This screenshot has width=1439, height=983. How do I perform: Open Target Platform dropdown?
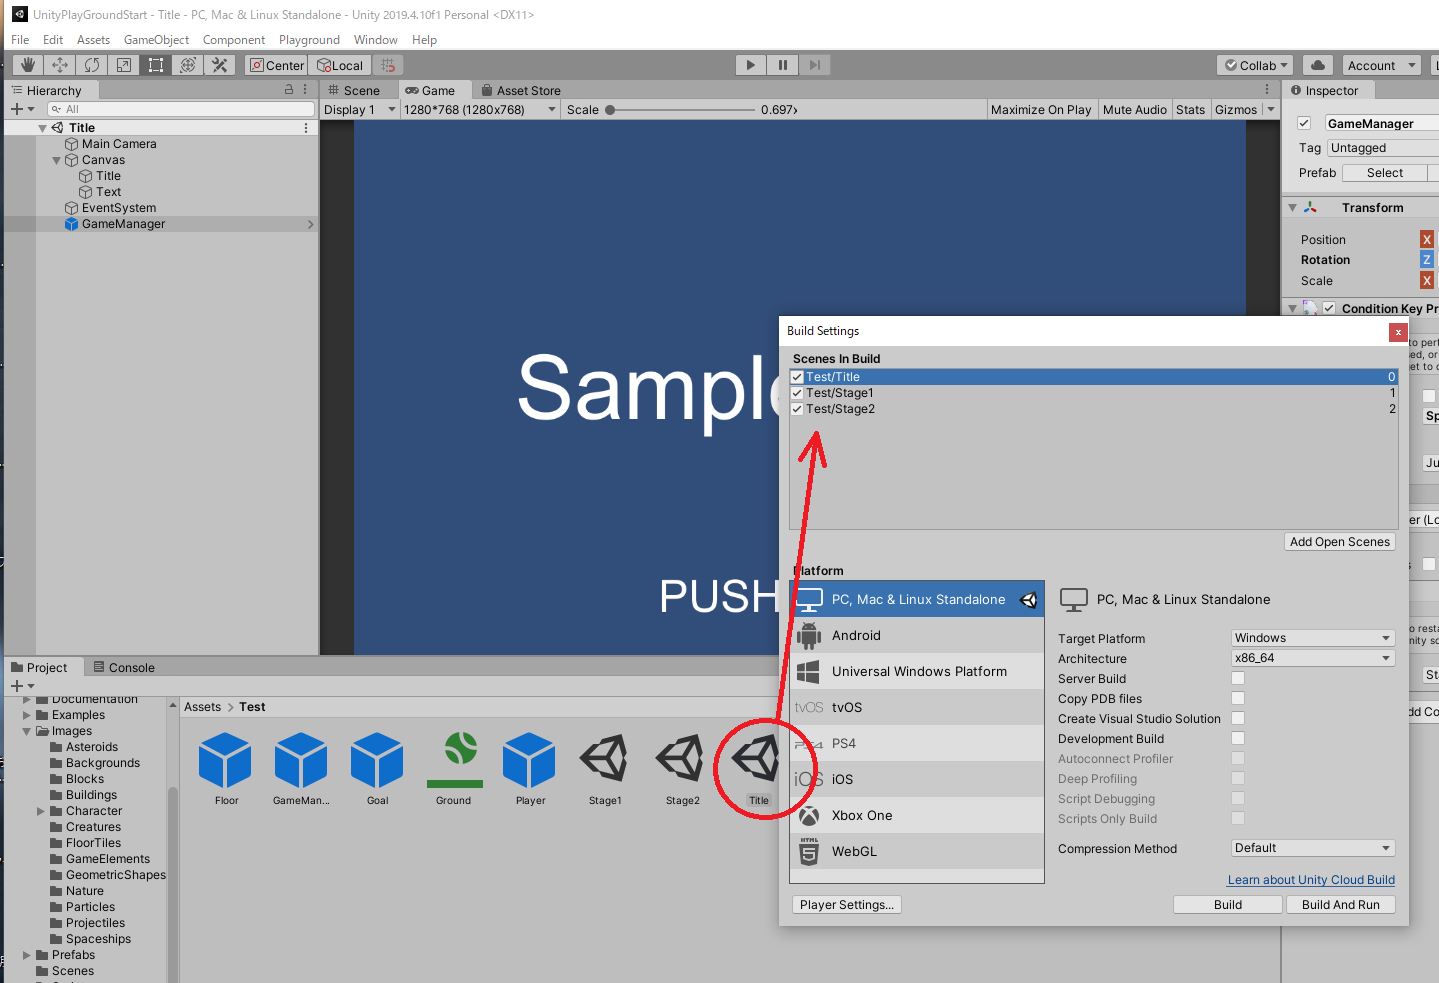[x=1313, y=638]
